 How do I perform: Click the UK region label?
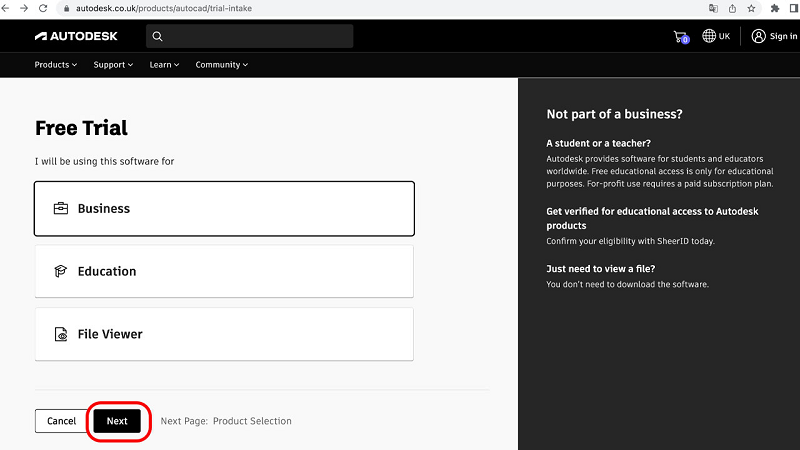pyautogui.click(x=724, y=36)
